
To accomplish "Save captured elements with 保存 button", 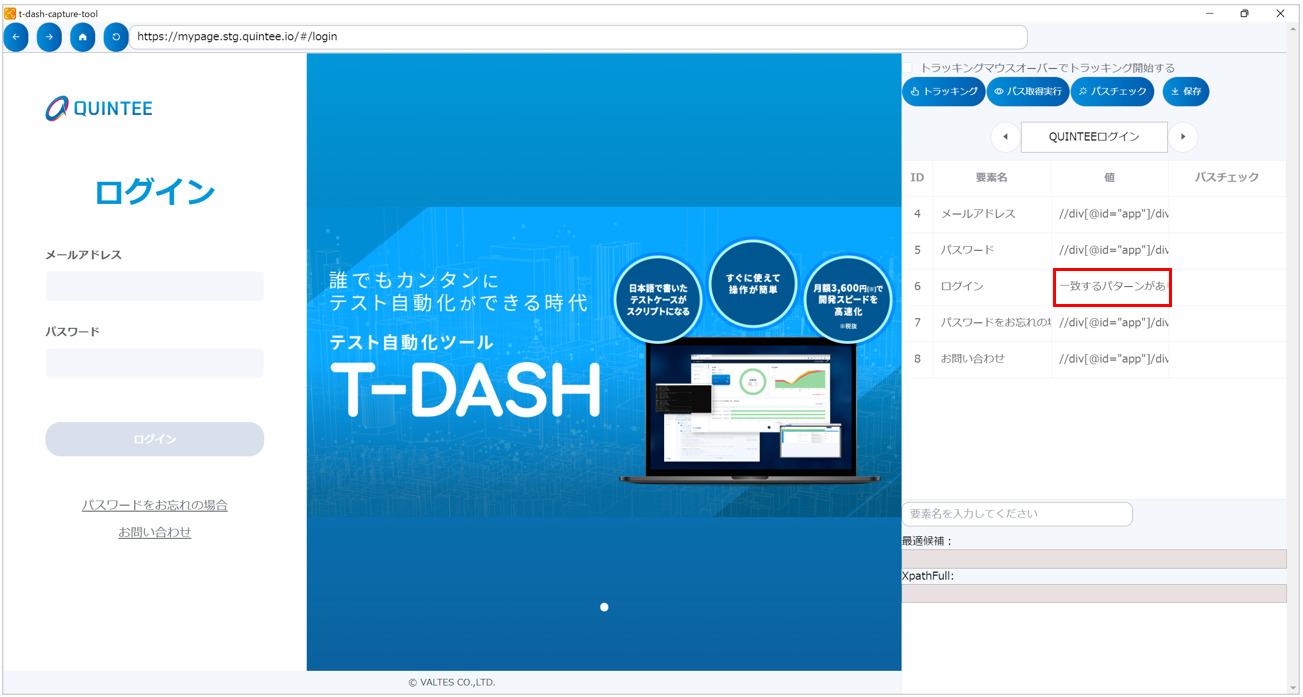I will tap(1186, 91).
